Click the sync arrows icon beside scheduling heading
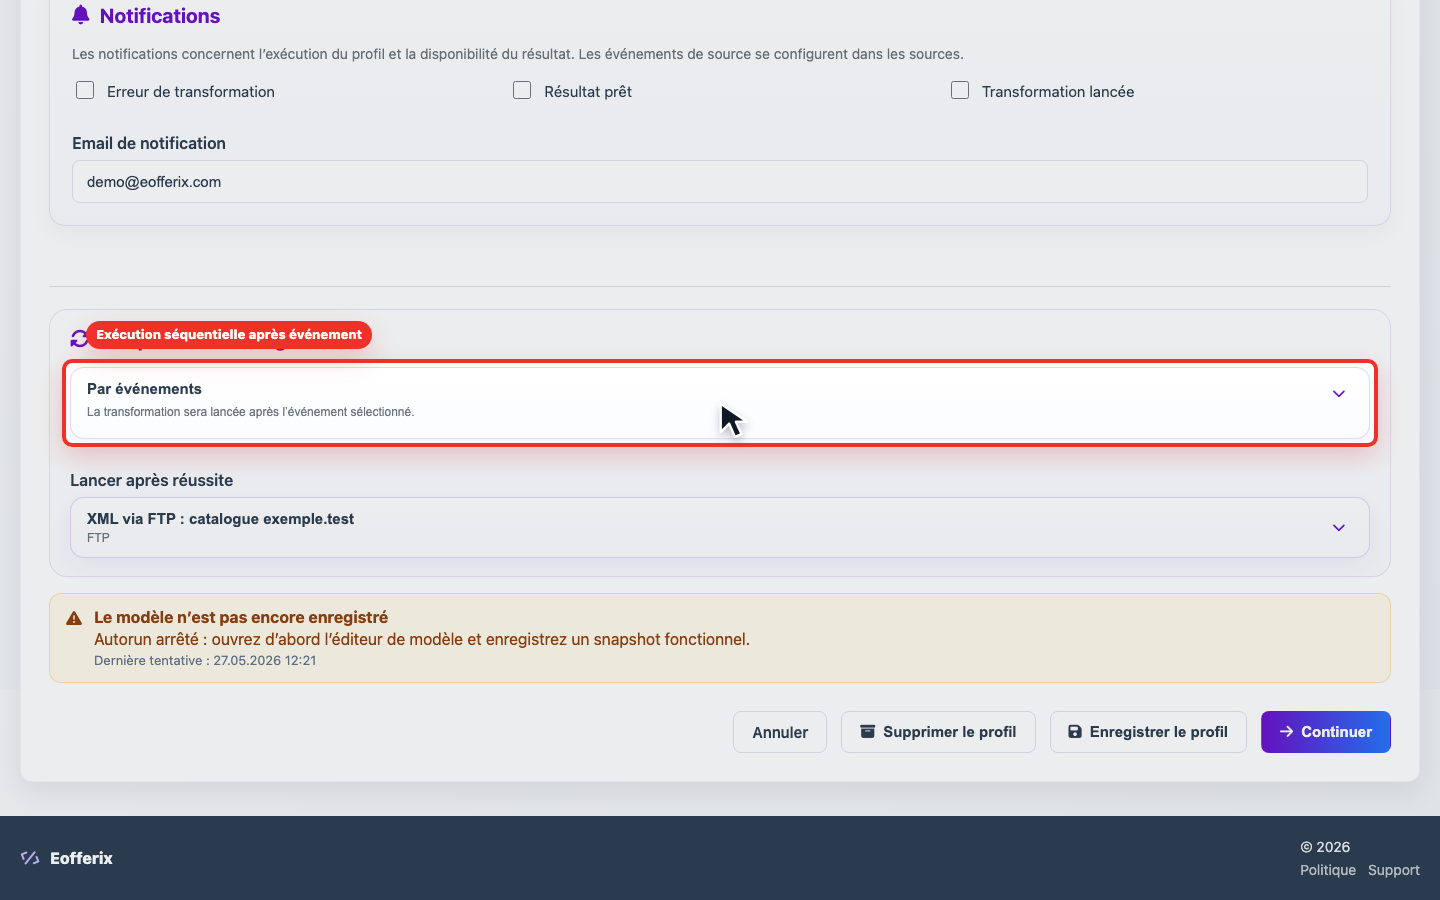This screenshot has width=1440, height=900. 79,339
